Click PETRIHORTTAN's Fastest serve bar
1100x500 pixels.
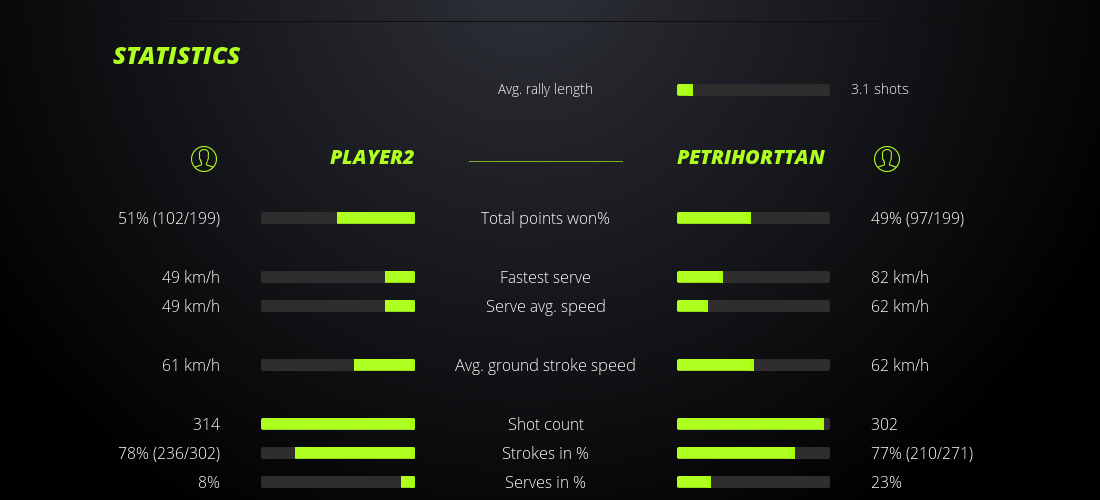[753, 277]
